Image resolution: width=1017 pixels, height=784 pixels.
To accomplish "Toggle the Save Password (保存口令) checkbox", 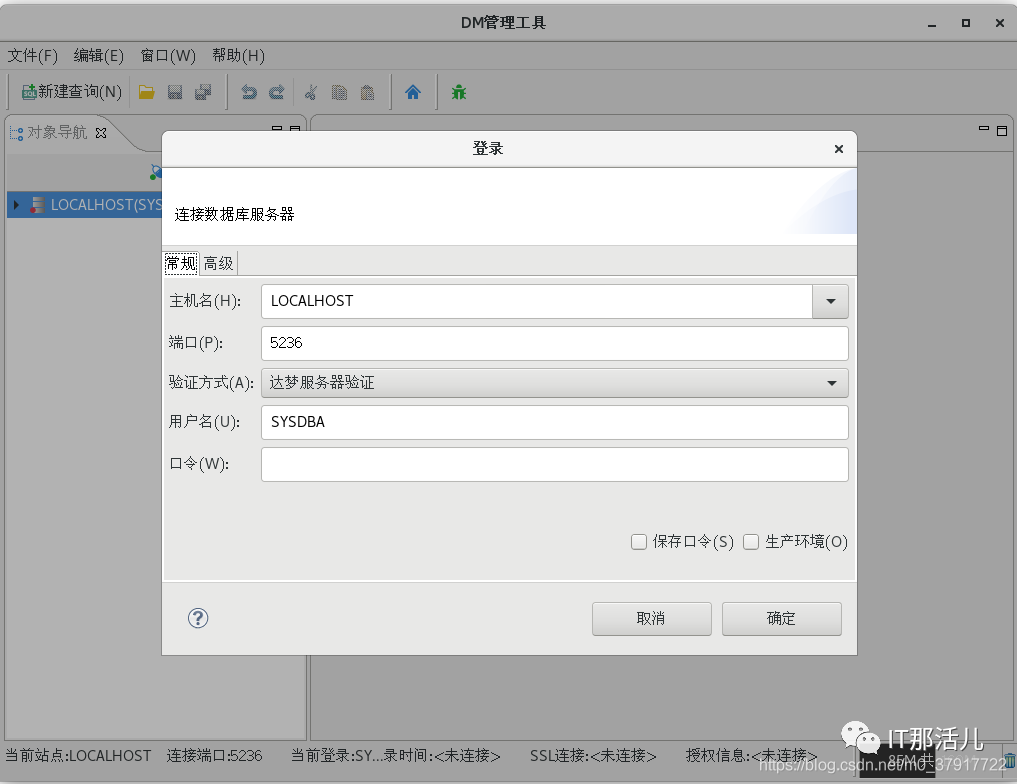I will click(639, 541).
